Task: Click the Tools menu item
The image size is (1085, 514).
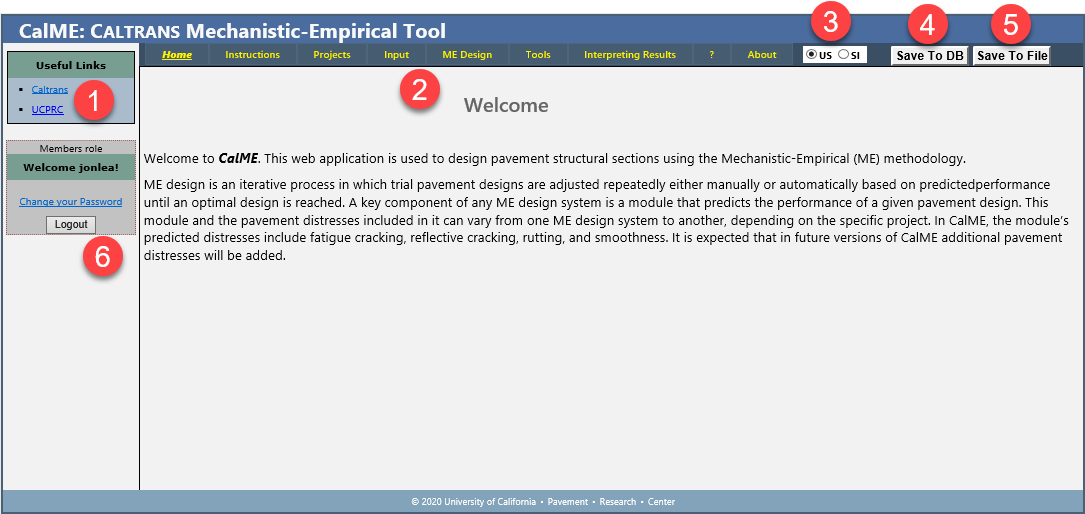Action: click(x=538, y=55)
